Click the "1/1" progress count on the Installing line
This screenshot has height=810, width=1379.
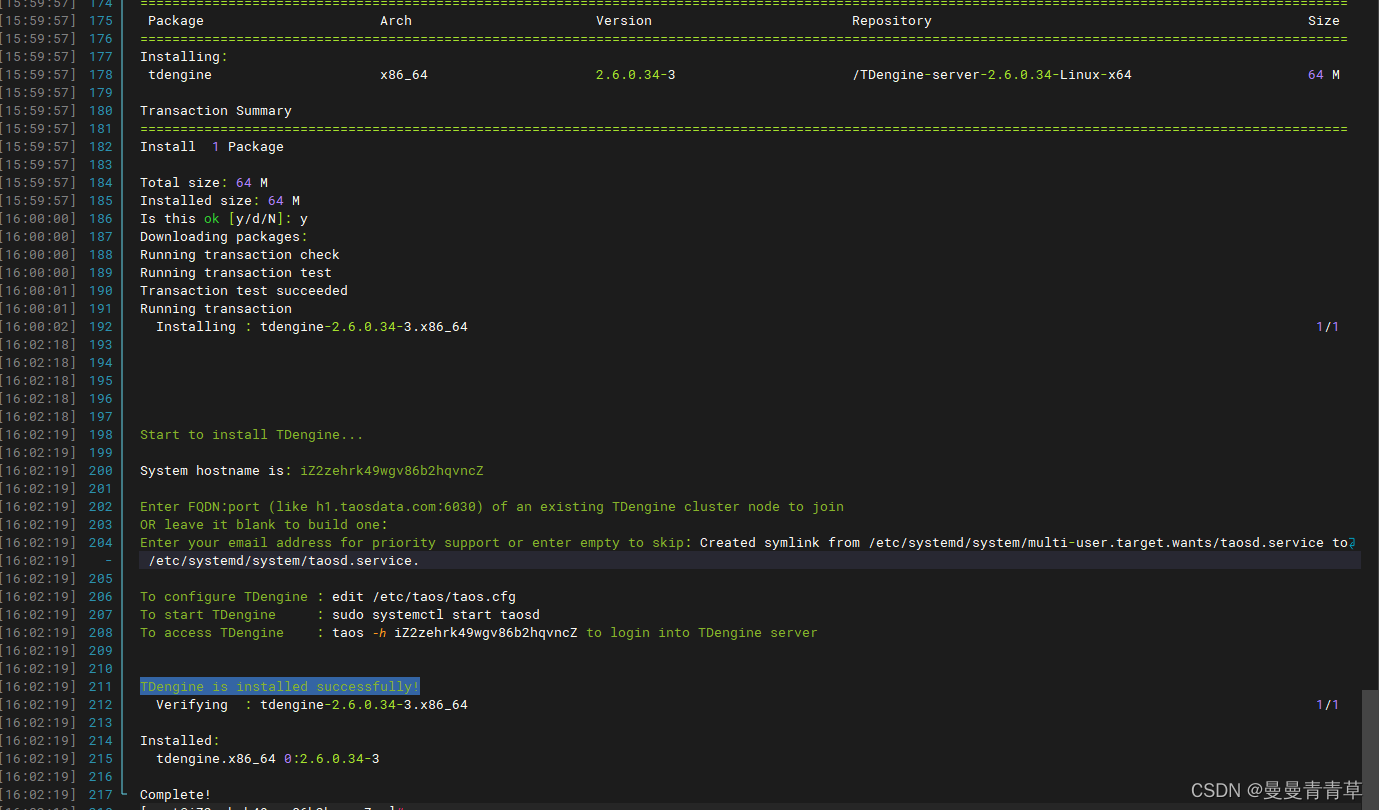1328,327
